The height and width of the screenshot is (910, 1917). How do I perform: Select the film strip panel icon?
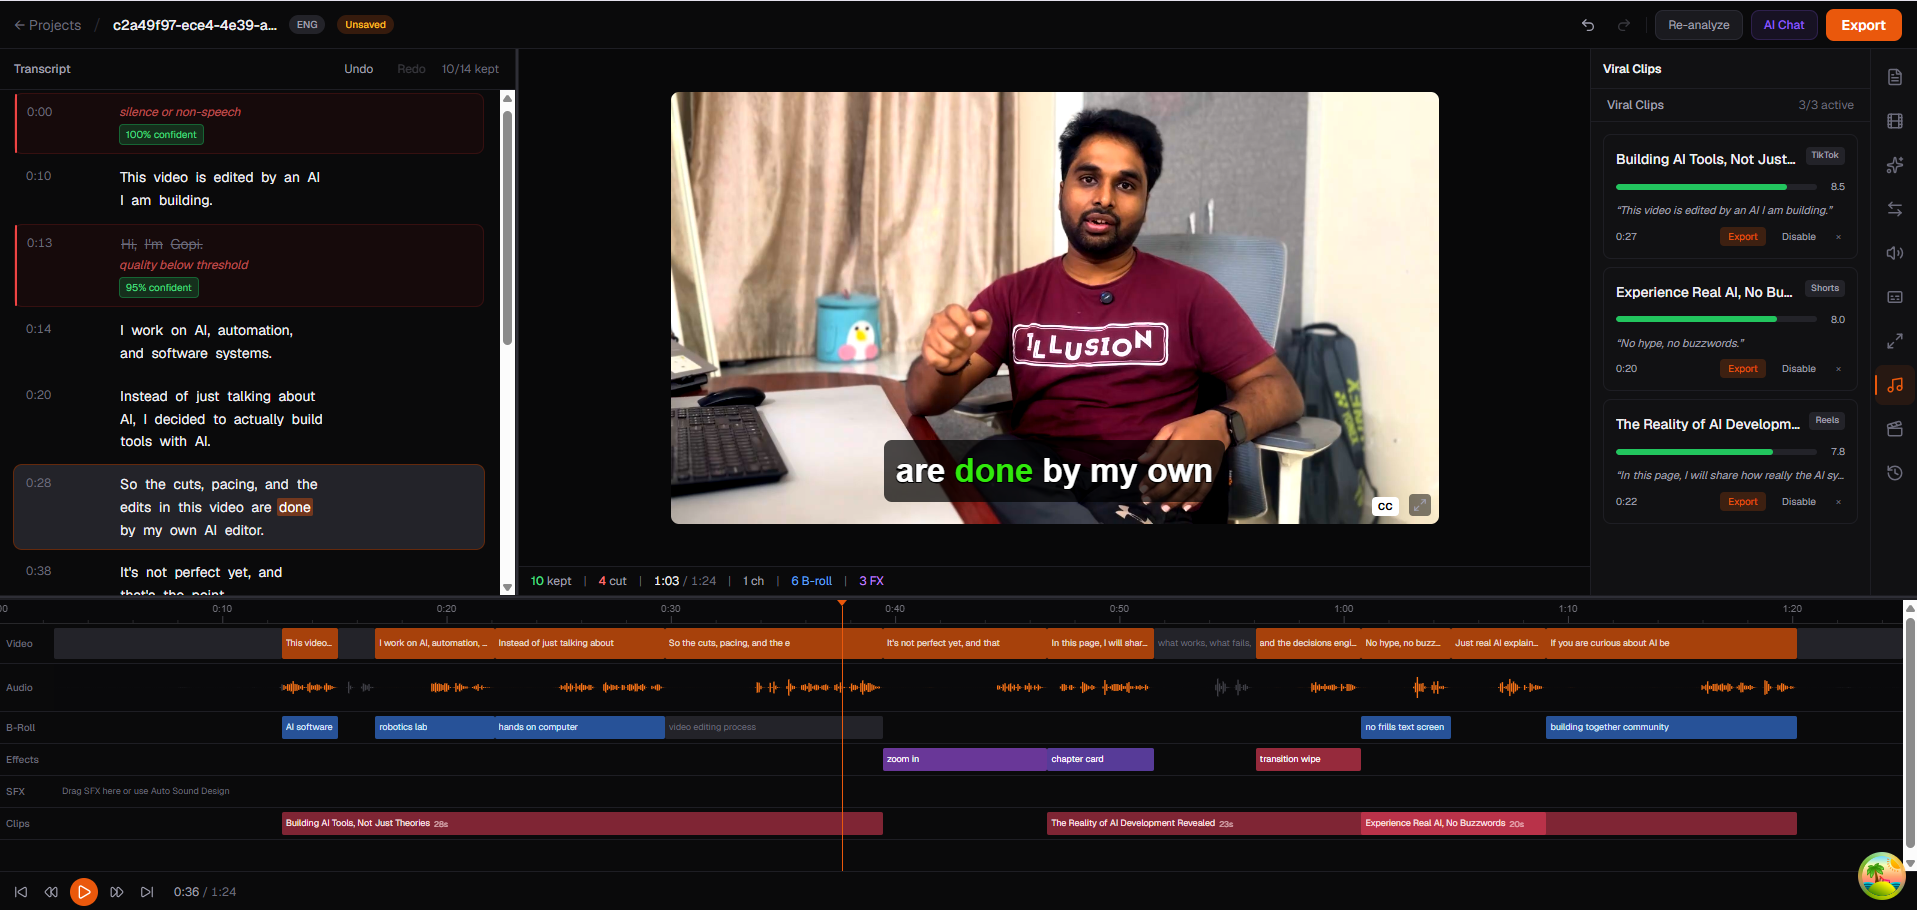point(1894,121)
